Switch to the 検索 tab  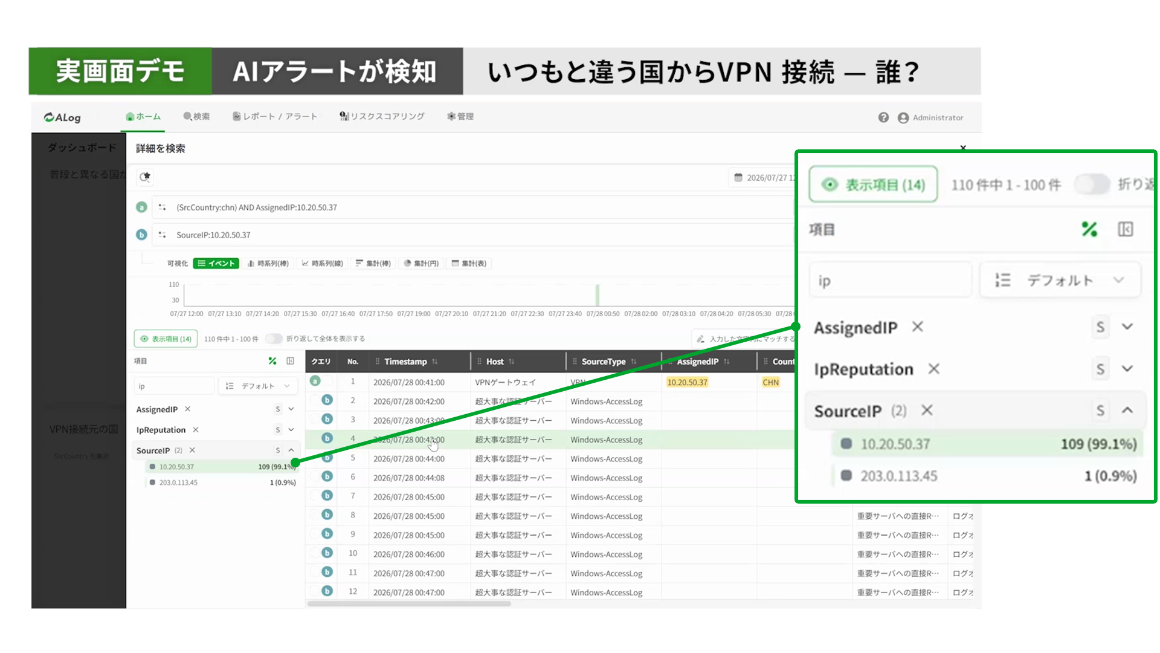(x=197, y=117)
